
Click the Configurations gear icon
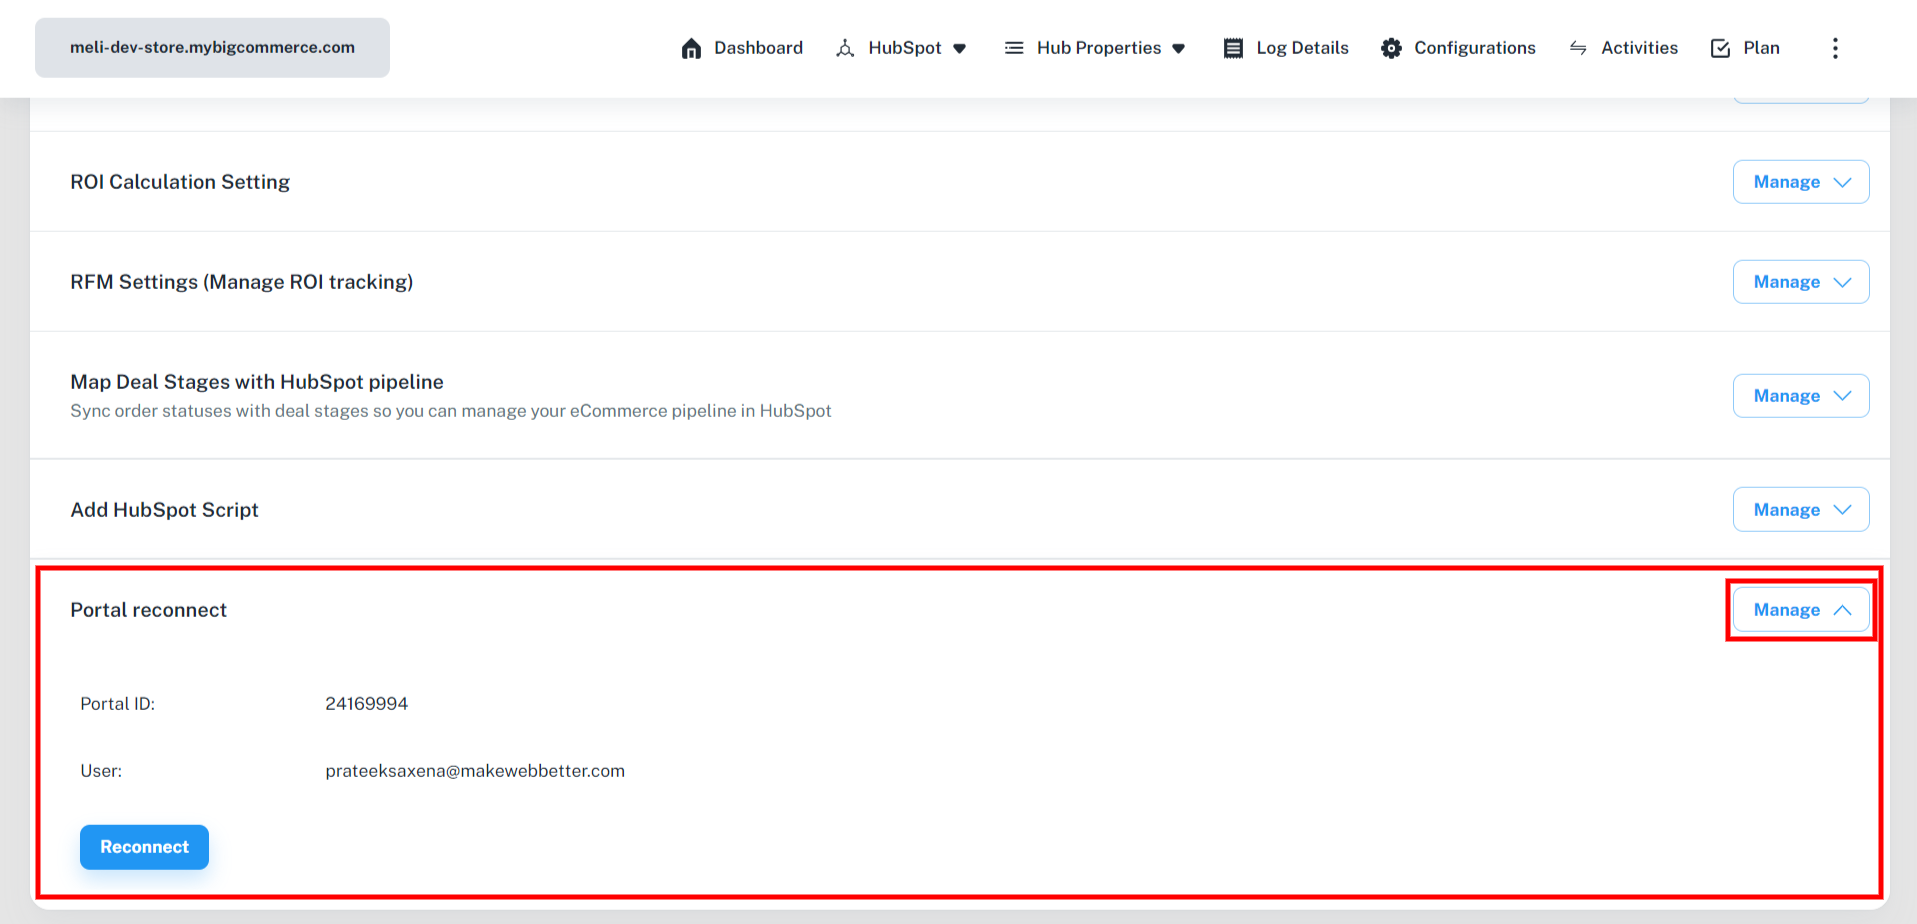(x=1391, y=48)
